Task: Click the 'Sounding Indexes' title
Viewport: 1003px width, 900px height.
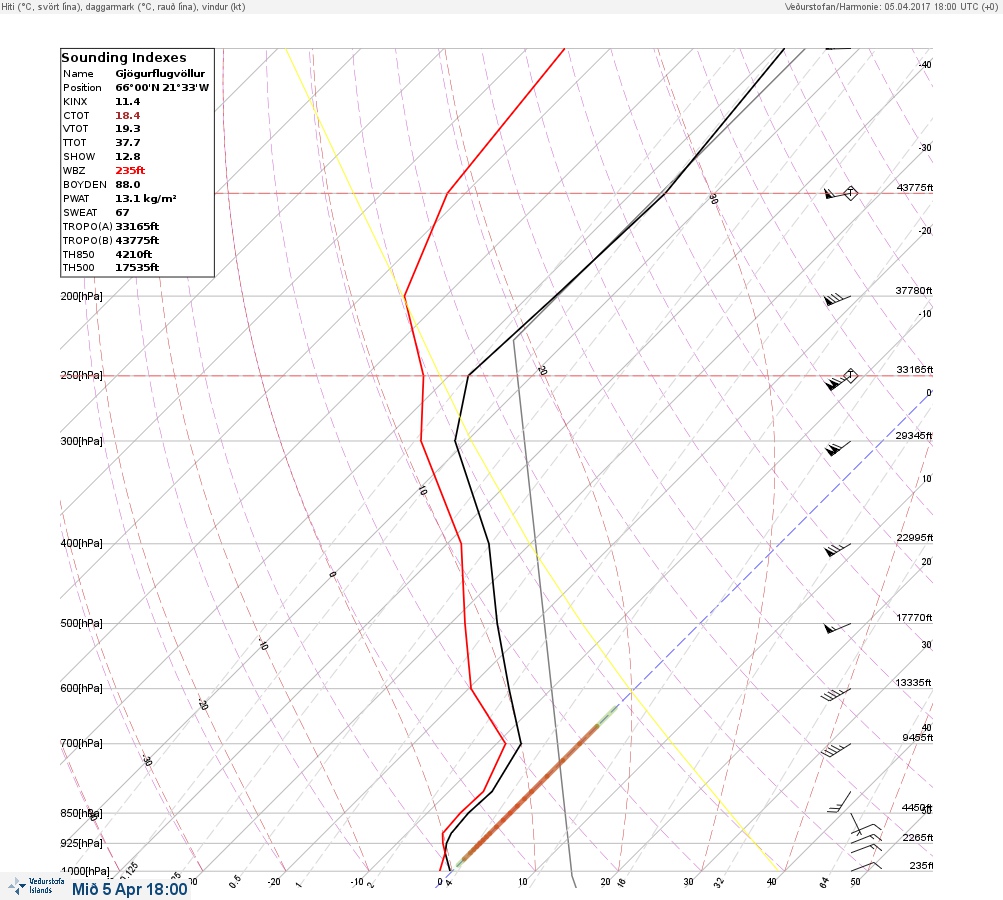Action: click(124, 58)
